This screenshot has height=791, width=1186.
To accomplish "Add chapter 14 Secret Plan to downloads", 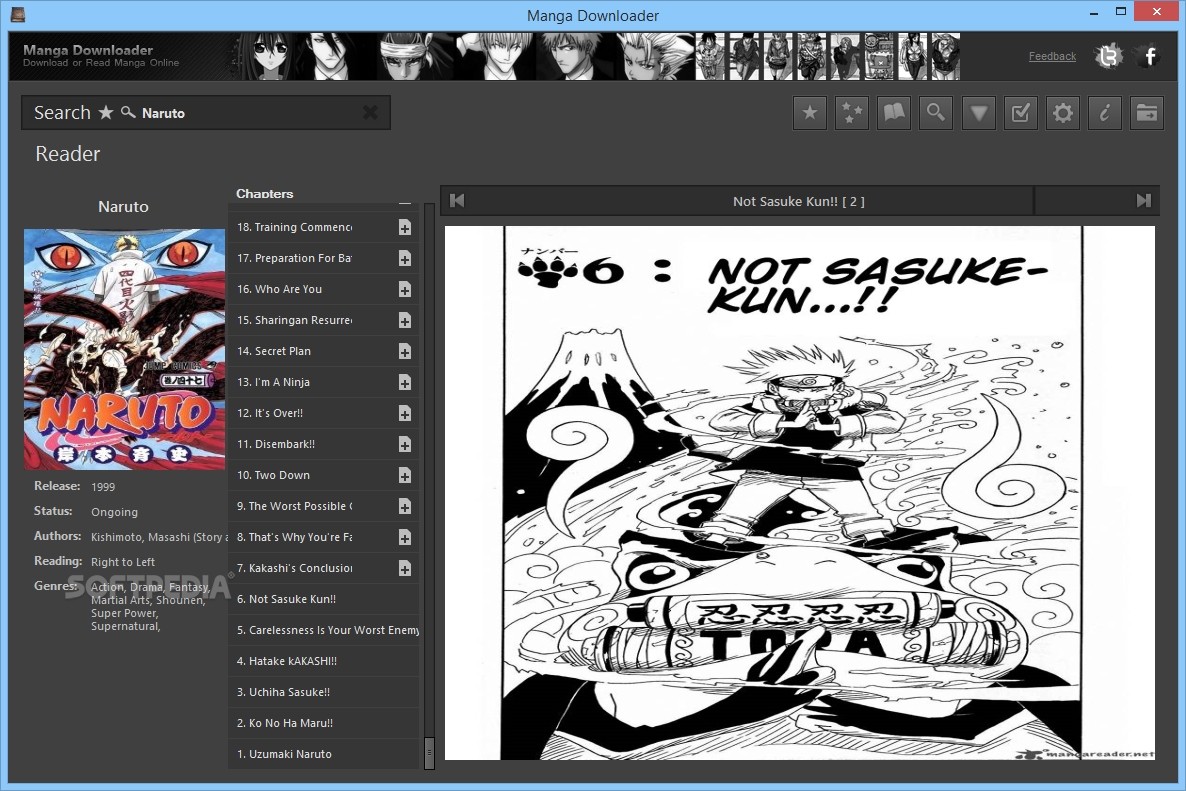I will 405,352.
